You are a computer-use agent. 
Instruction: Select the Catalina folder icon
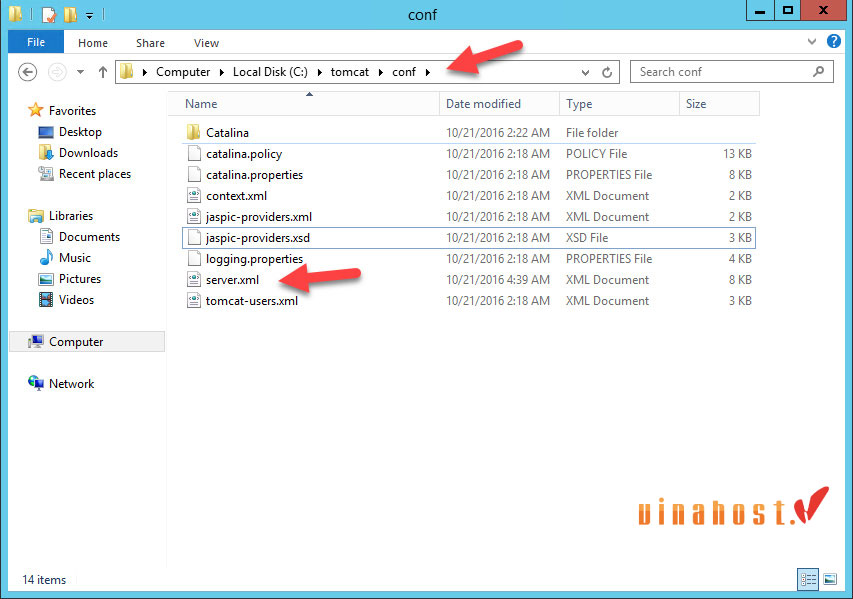[x=194, y=132]
